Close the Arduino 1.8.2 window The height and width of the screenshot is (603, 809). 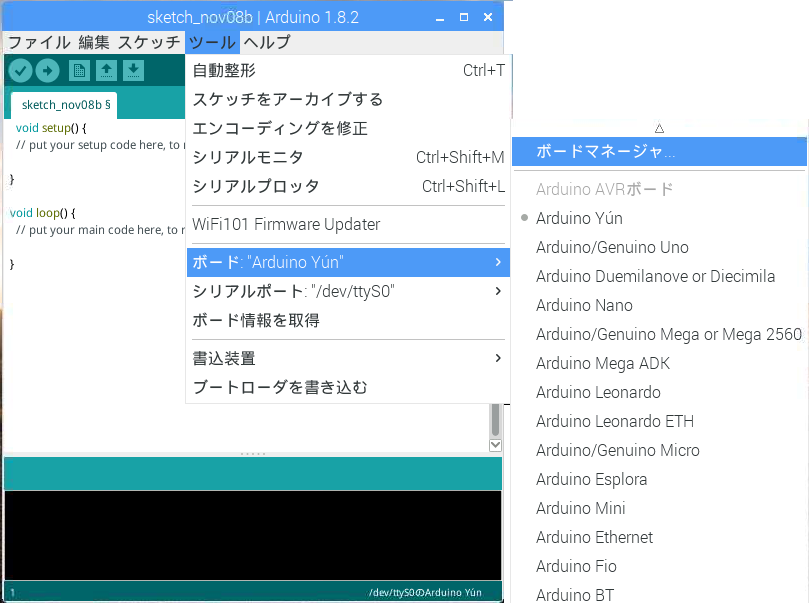click(x=488, y=18)
